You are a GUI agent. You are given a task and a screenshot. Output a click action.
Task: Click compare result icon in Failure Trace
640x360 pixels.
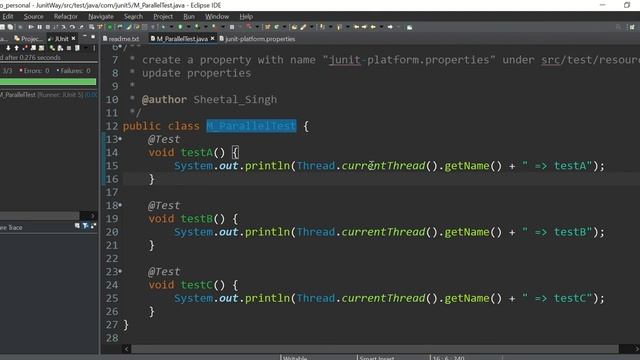[x=93, y=225]
